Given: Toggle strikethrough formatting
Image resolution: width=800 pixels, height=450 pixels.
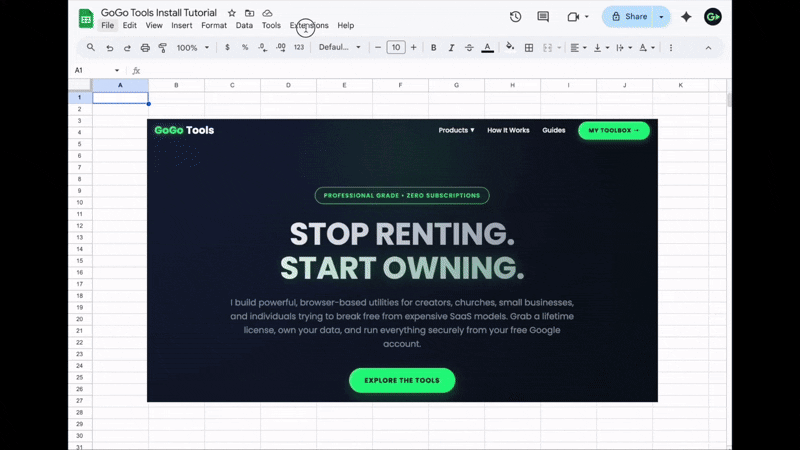Looking at the screenshot, I should 469,47.
